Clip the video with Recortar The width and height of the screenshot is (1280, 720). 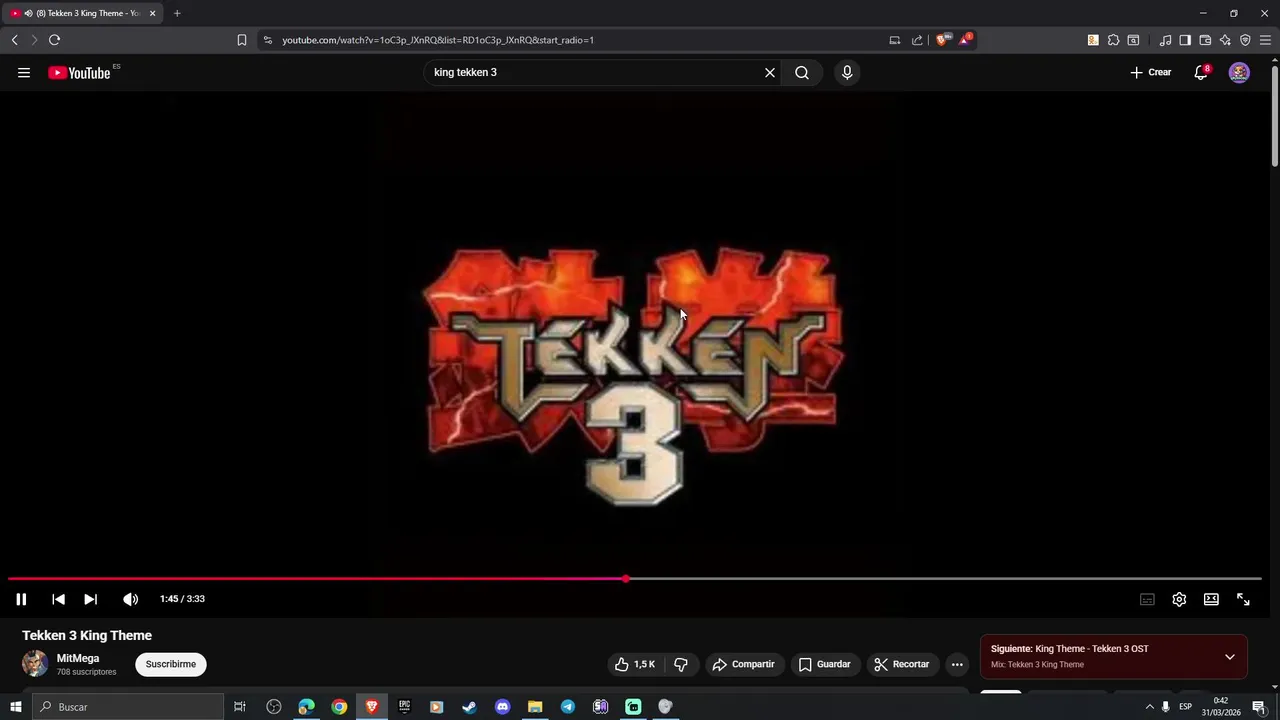click(902, 664)
